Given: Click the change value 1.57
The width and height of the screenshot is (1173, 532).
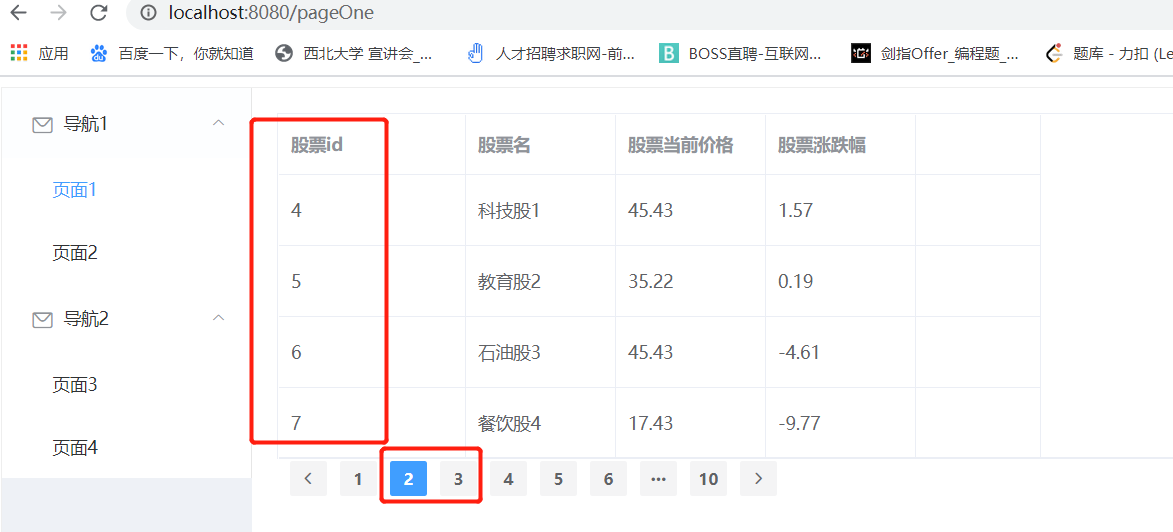Looking at the screenshot, I should tap(795, 211).
